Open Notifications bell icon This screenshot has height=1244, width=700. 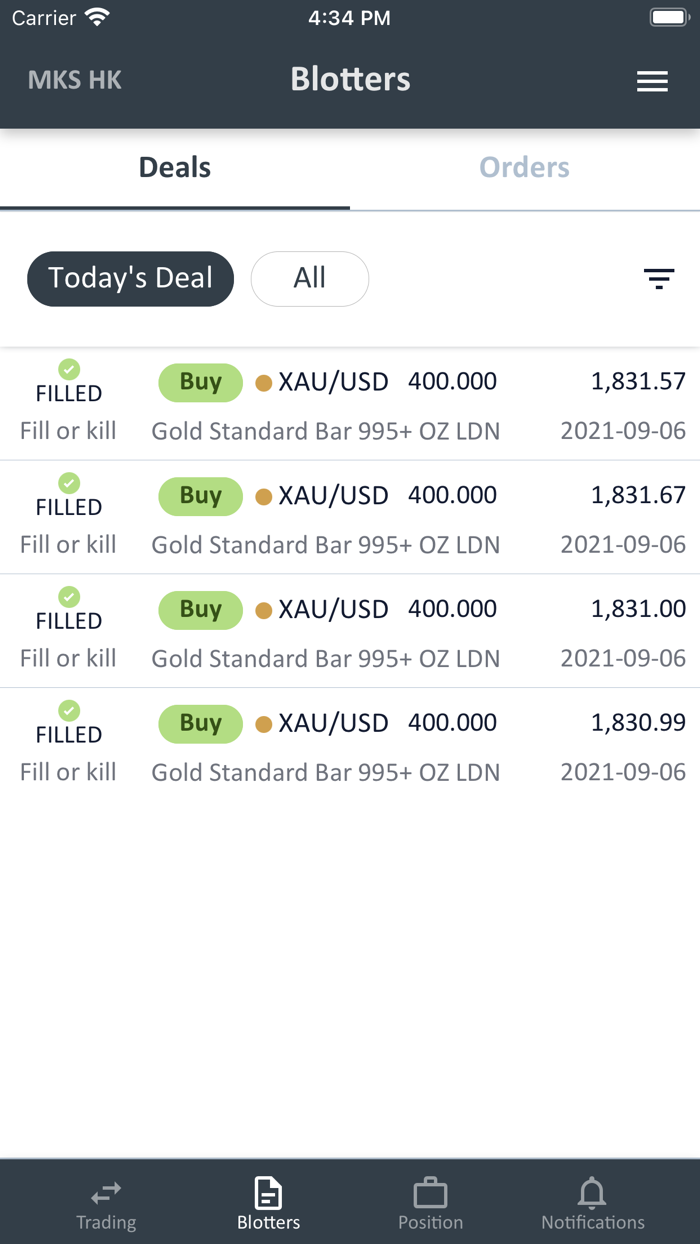click(x=592, y=1193)
